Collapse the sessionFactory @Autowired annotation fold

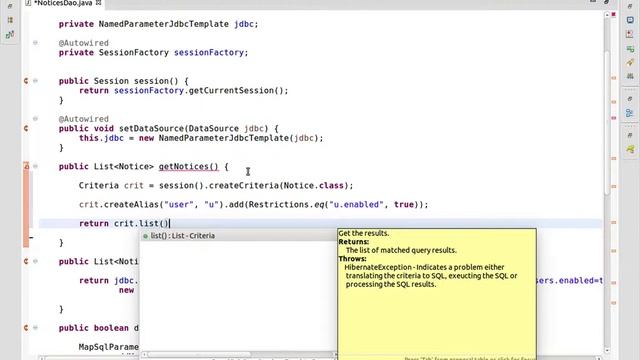pos(36,42)
